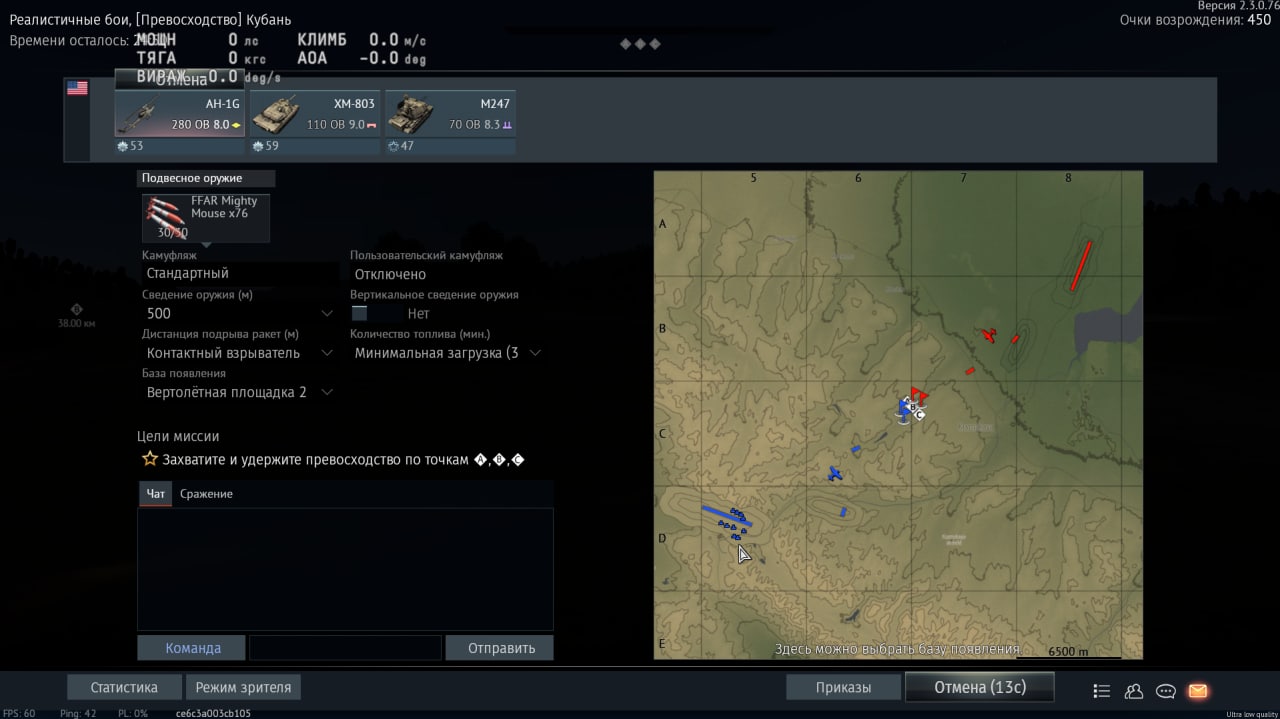
Task: Open Режим зрителя
Action: click(x=243, y=687)
